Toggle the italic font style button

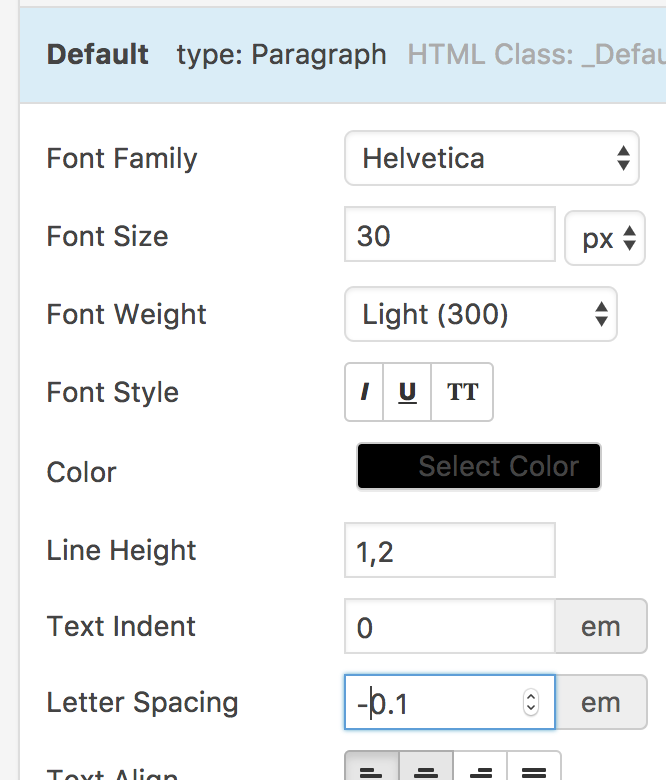(365, 392)
